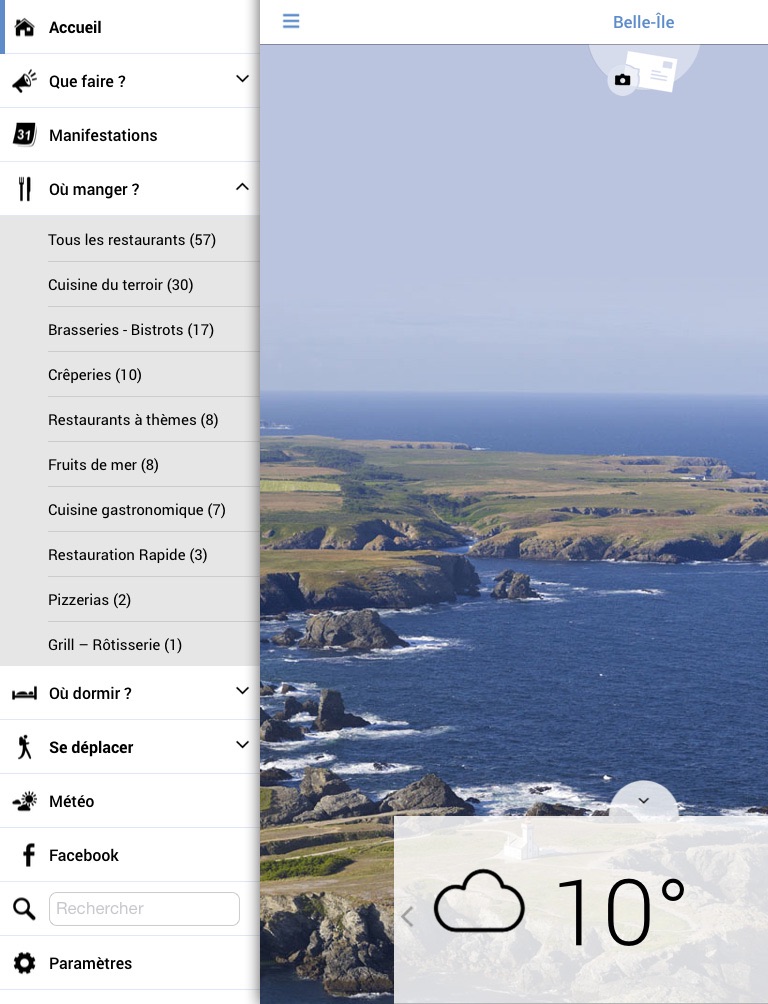768x1004 pixels.
Task: Click the Accueil home icon
Action: 25,27
